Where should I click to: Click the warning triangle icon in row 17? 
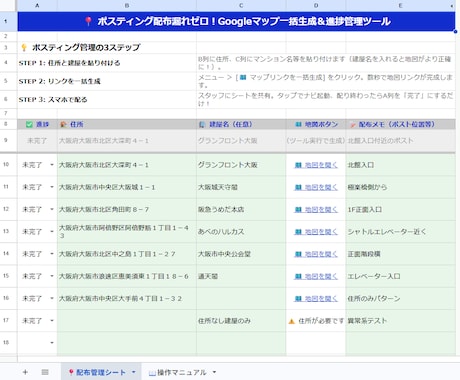[x=292, y=321]
